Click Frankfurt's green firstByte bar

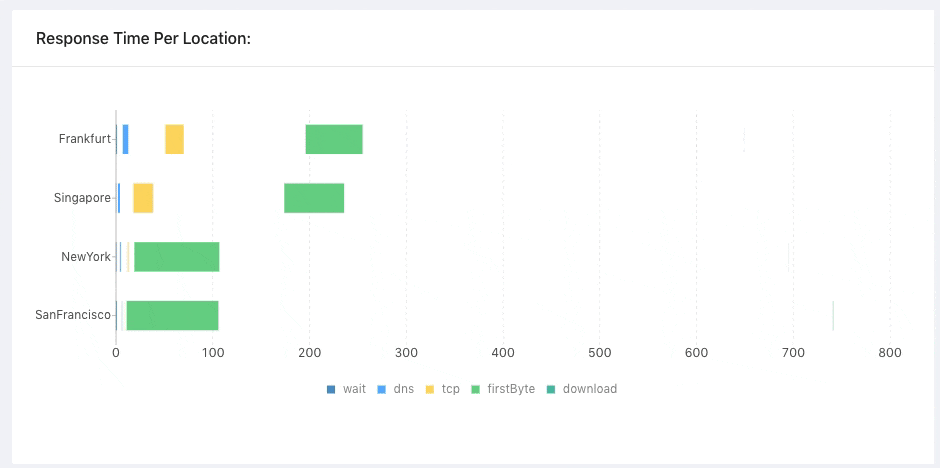pos(334,140)
